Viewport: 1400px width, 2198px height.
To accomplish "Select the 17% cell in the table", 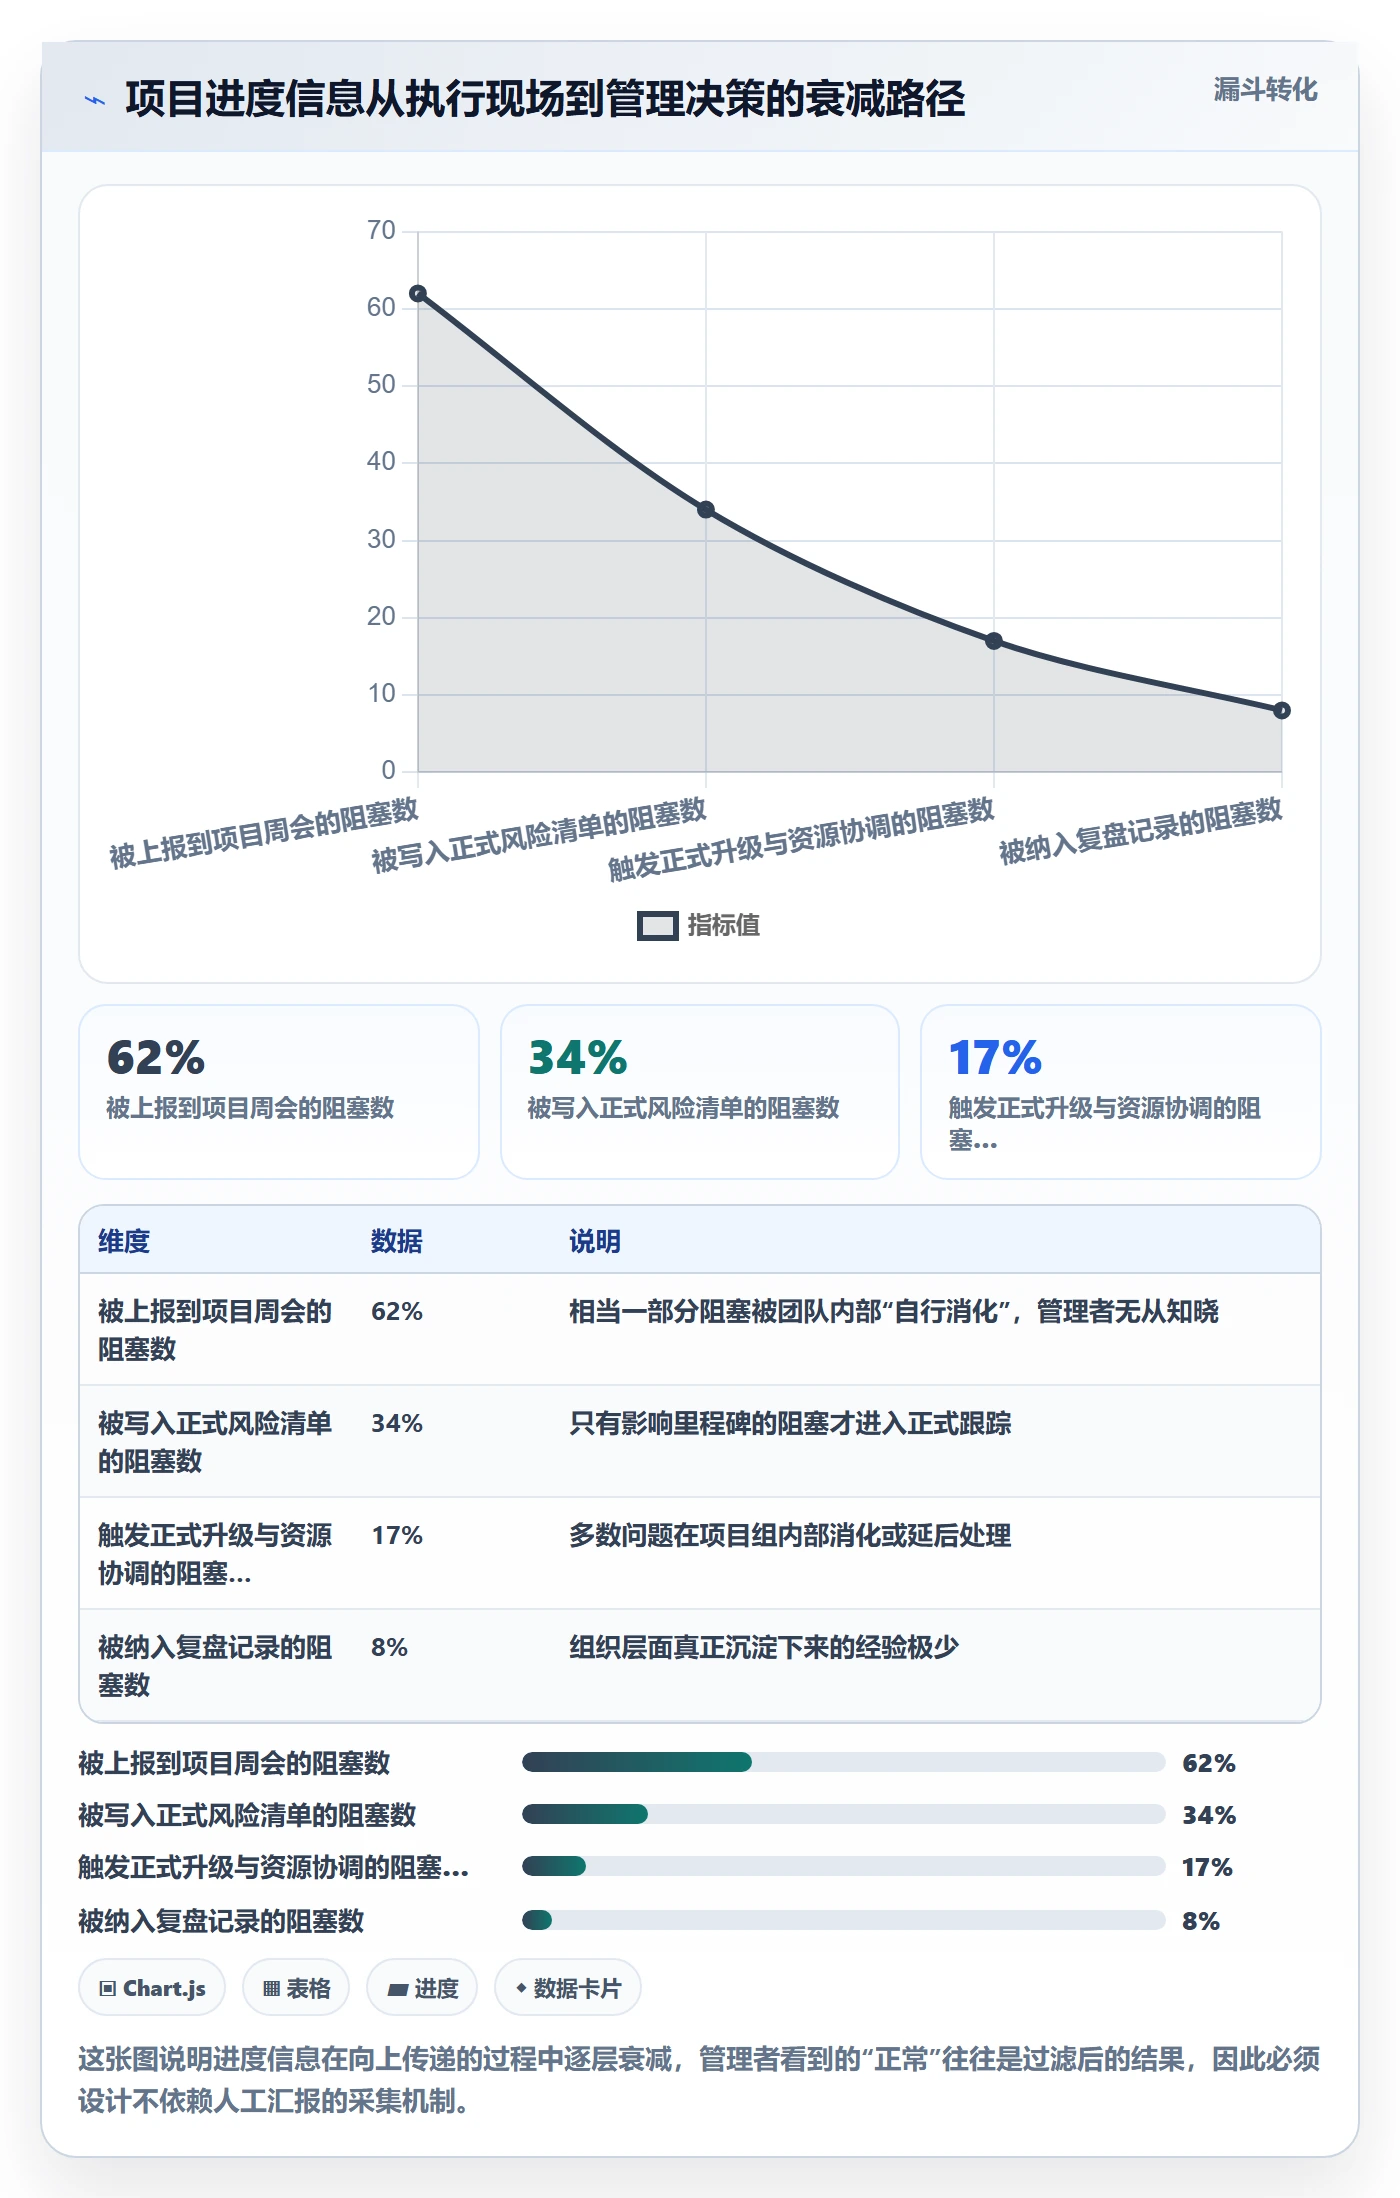I will point(397,1535).
